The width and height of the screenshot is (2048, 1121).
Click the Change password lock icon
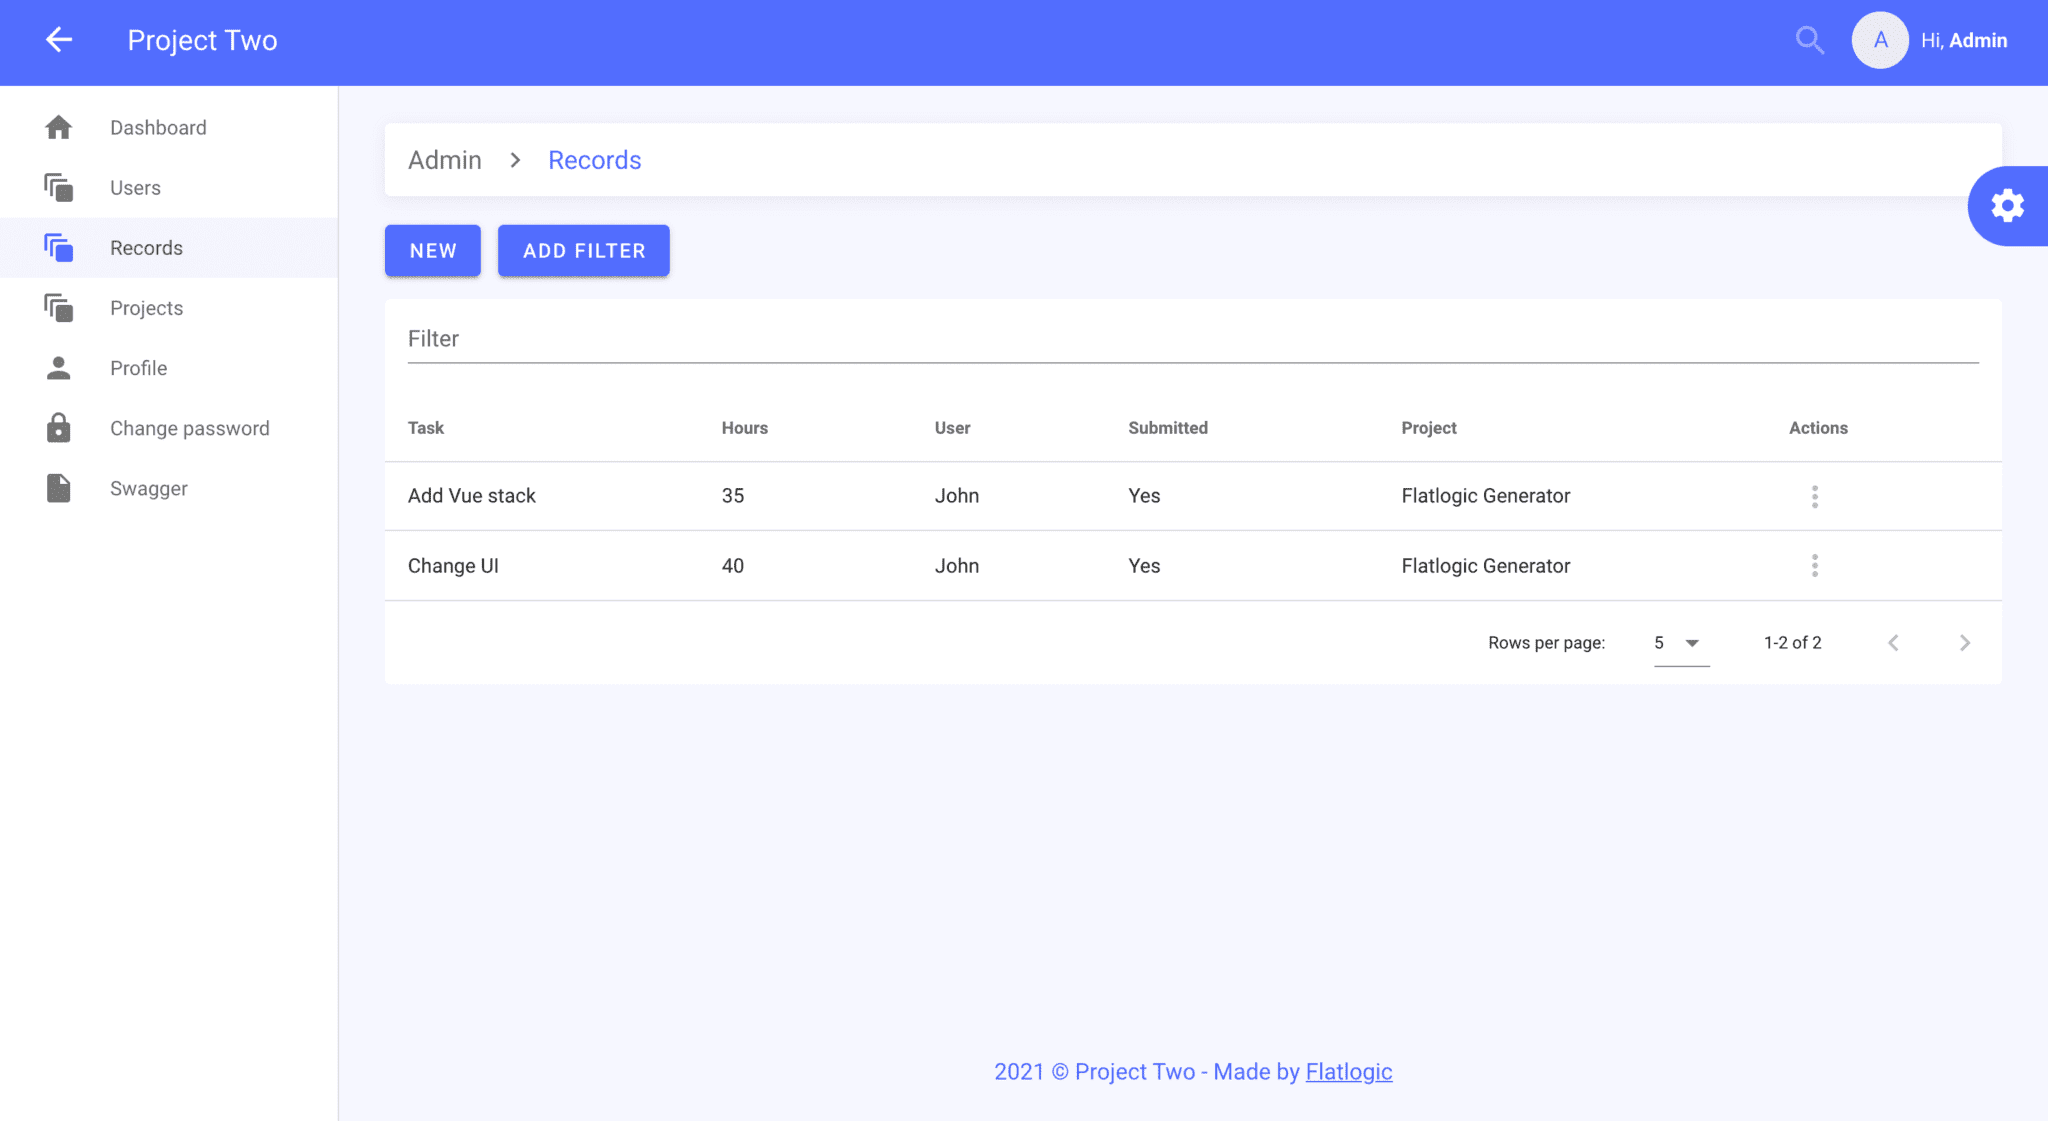point(59,428)
